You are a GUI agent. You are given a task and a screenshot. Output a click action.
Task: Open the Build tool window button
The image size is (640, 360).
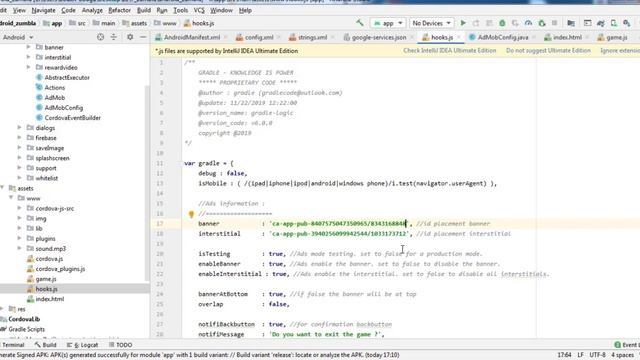coord(46,345)
